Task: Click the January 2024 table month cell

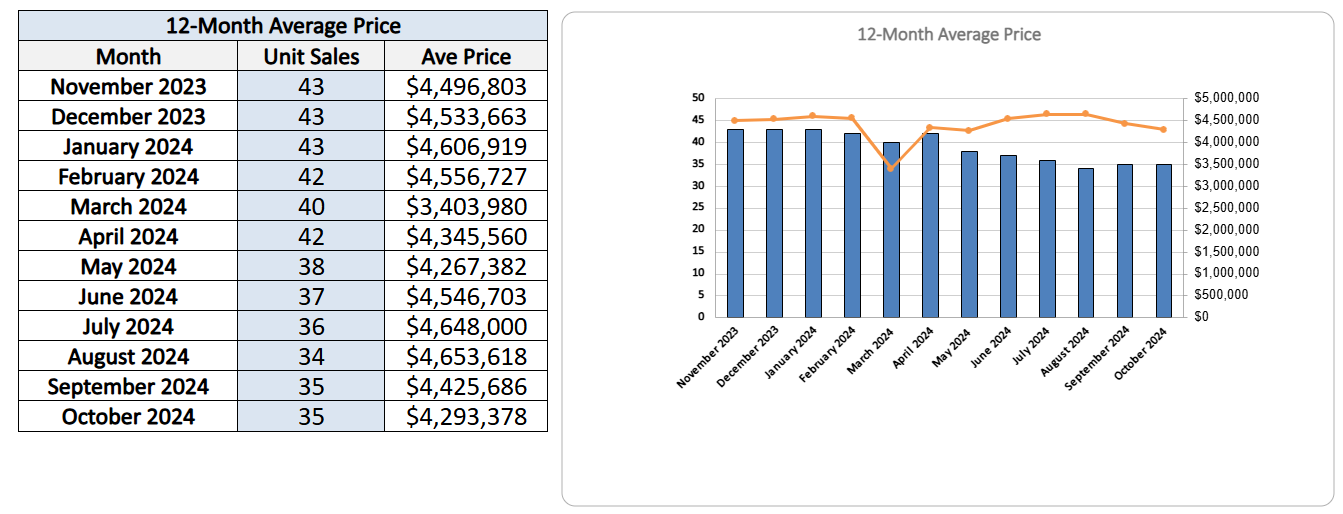Action: pyautogui.click(x=128, y=146)
